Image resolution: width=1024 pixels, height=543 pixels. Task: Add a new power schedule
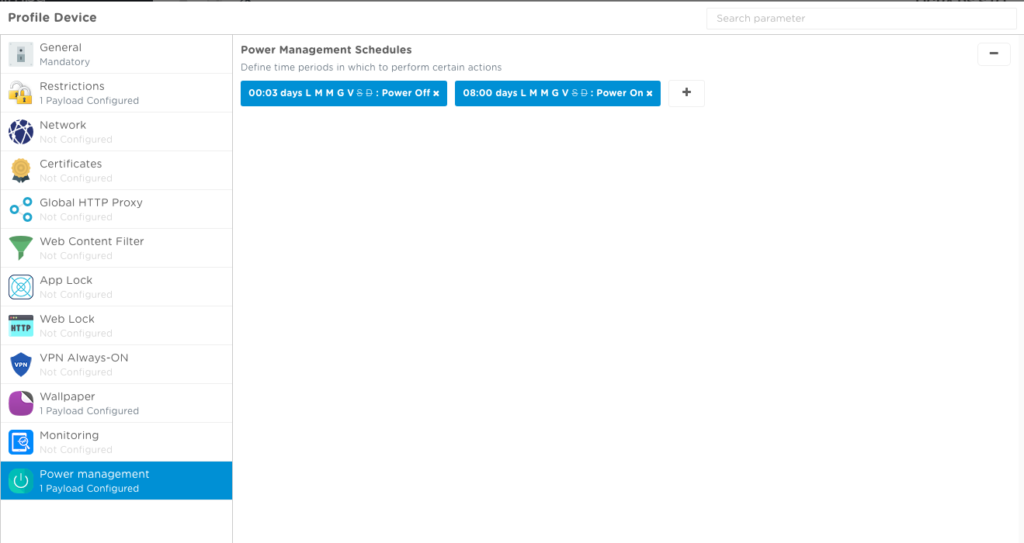[686, 93]
